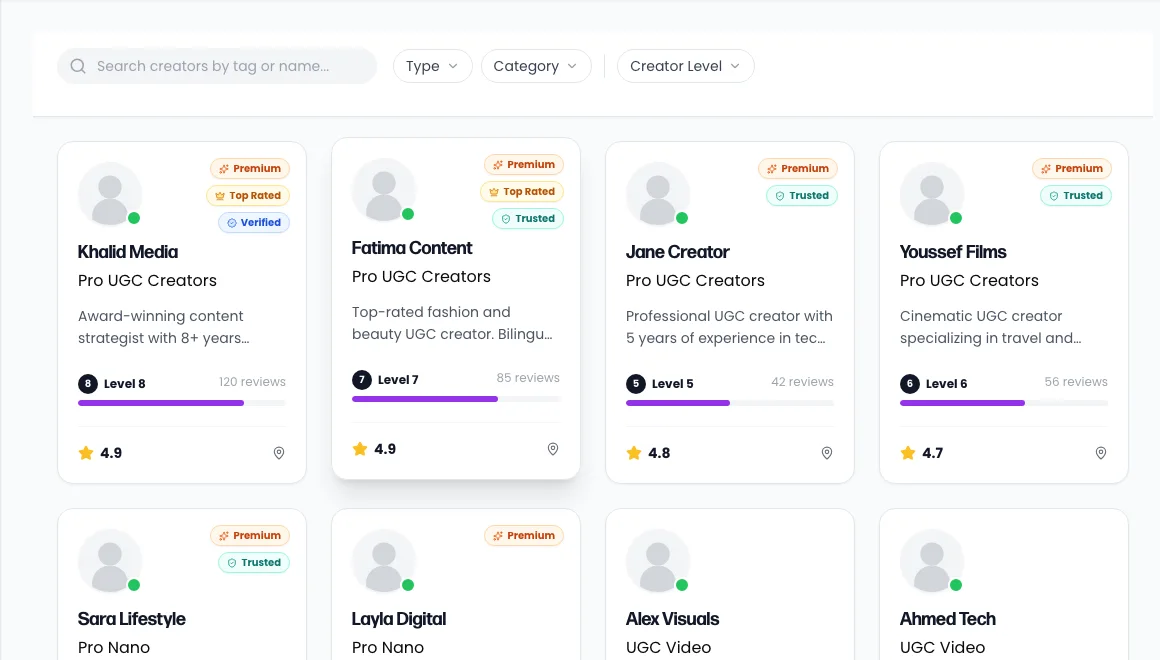This screenshot has height=660, width=1160.
Task: Click Trusted badge on Fatima Content card
Action: (x=528, y=218)
